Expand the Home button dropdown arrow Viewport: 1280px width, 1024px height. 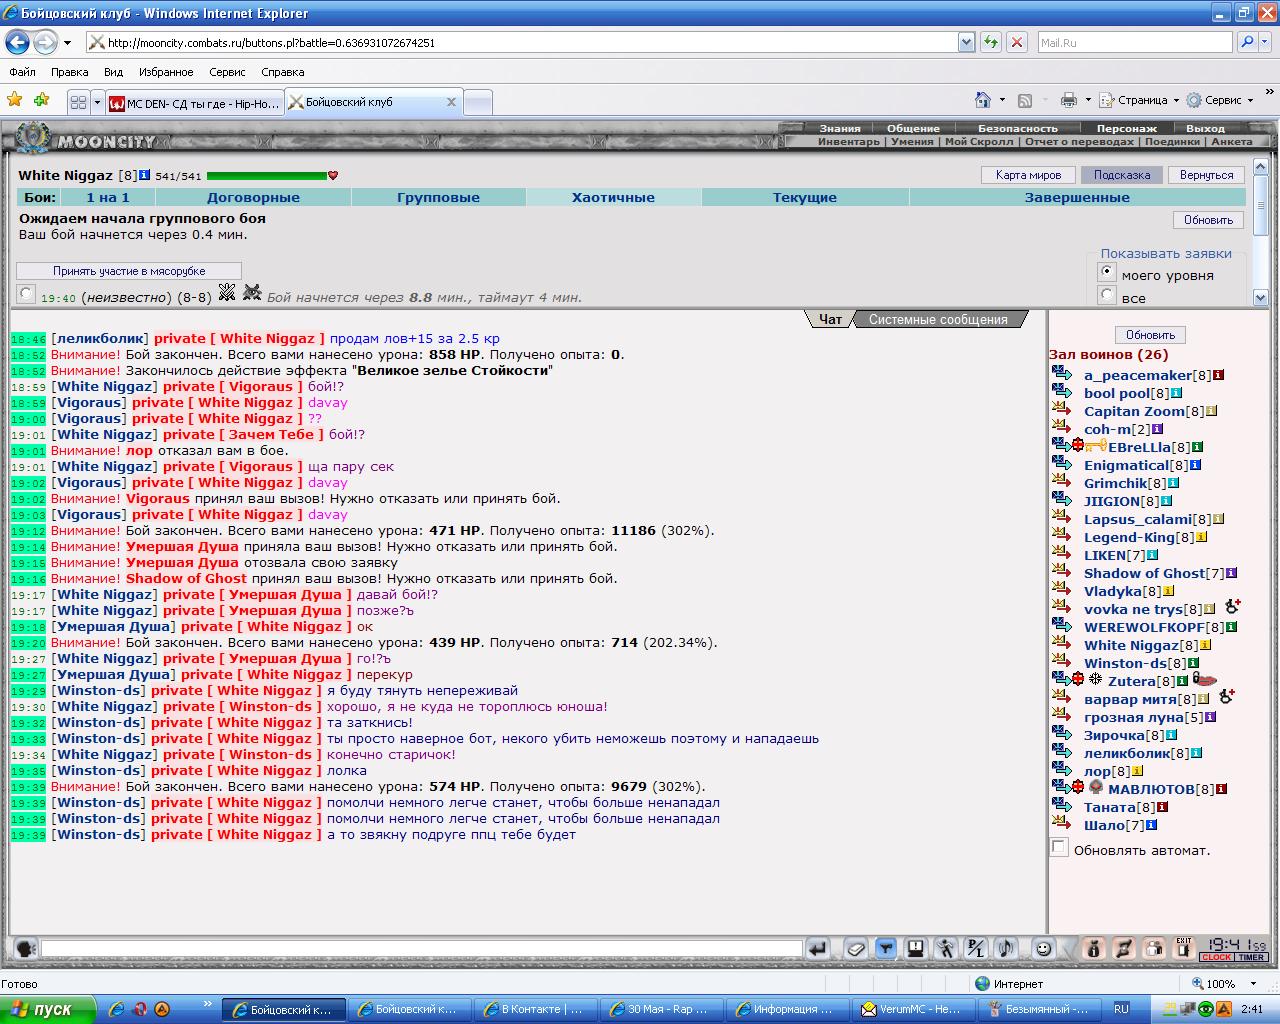[x=1002, y=100]
